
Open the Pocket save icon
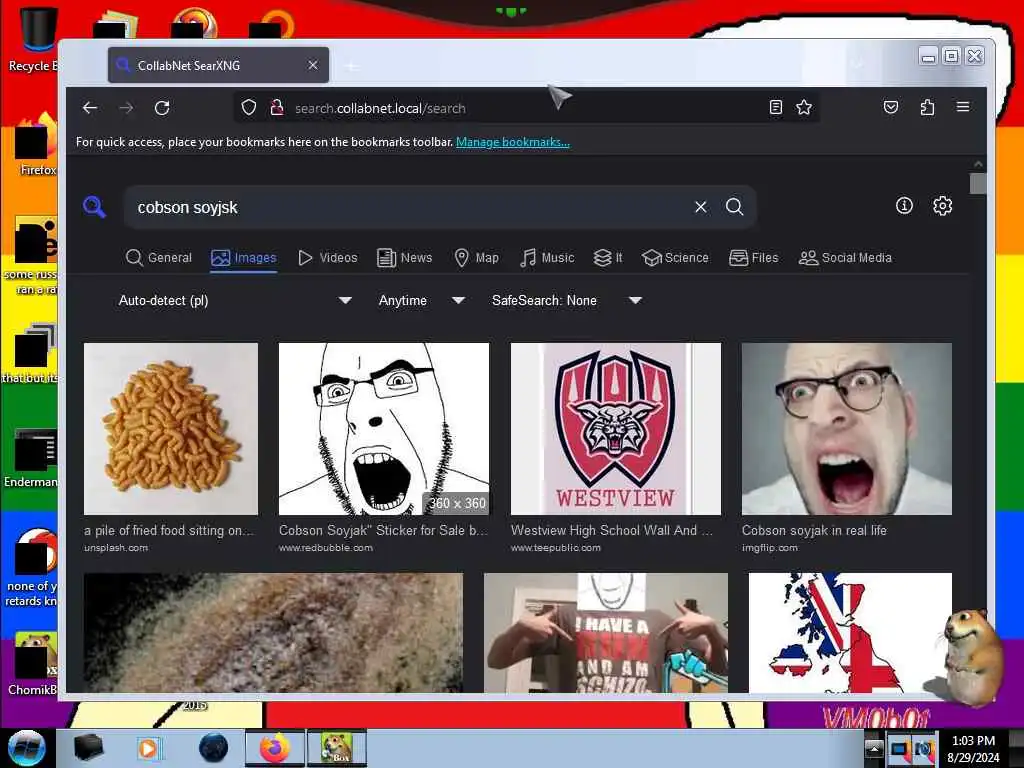(x=891, y=107)
